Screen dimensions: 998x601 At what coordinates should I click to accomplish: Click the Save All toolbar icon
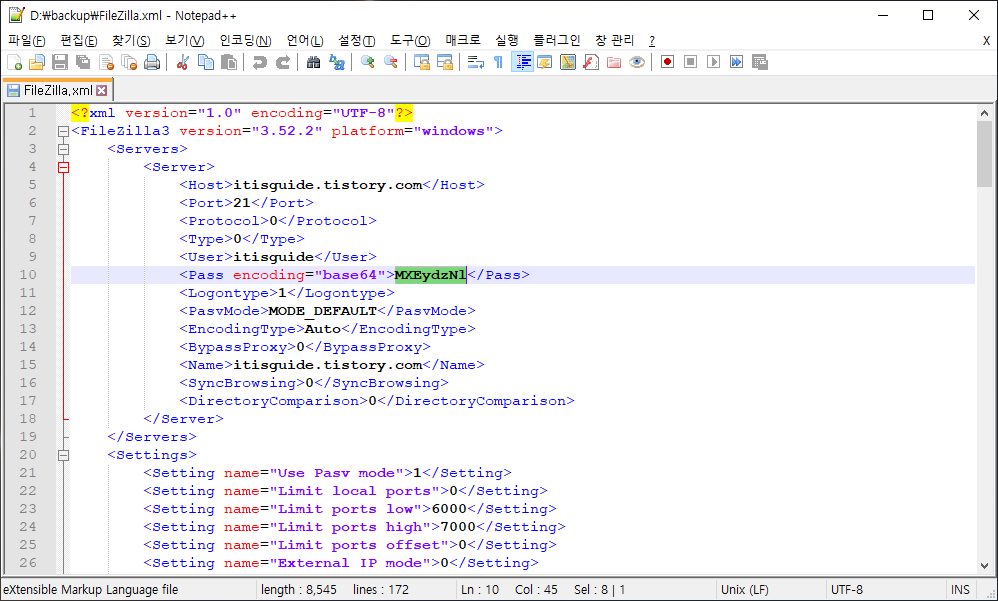83,62
